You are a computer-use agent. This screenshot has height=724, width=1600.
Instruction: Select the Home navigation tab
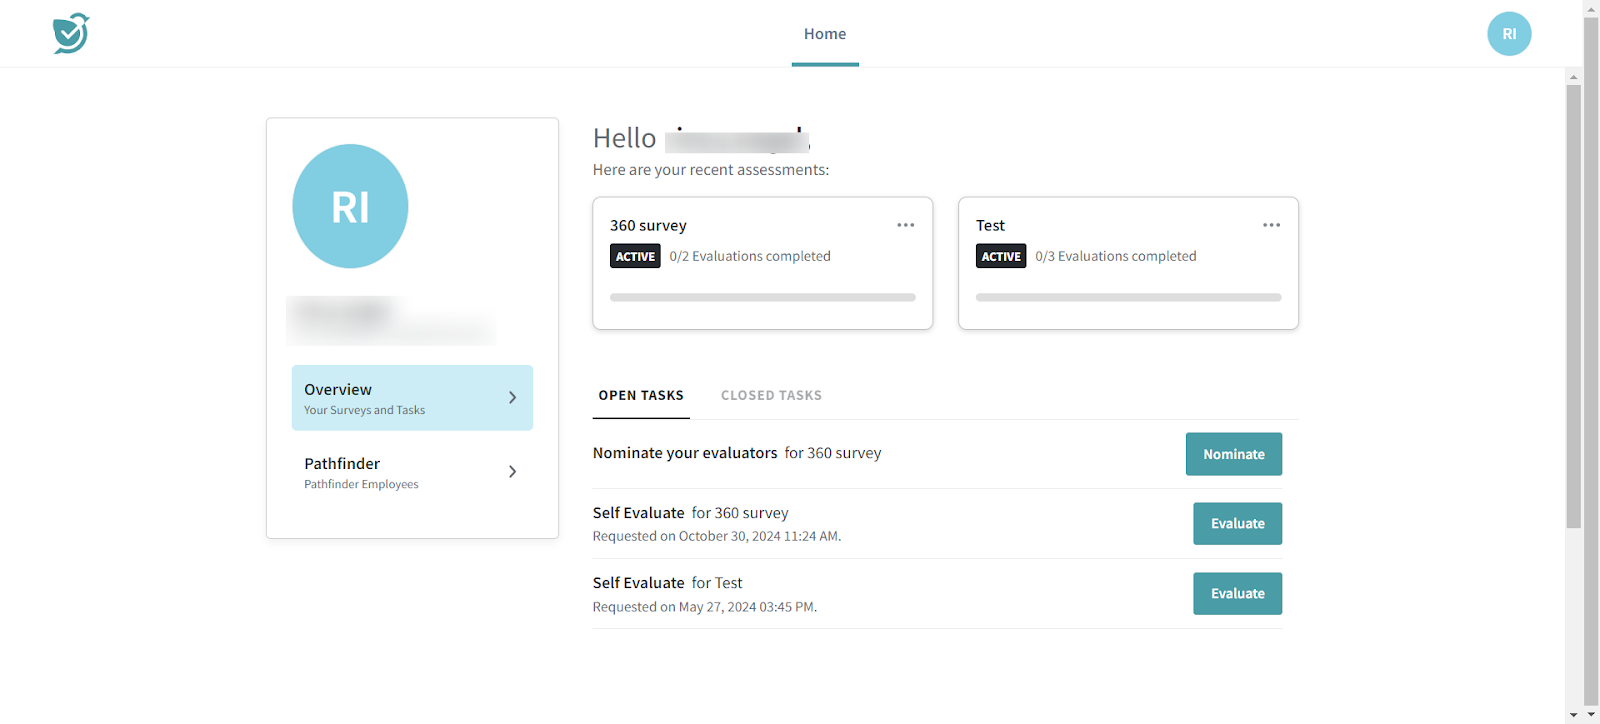pyautogui.click(x=825, y=34)
